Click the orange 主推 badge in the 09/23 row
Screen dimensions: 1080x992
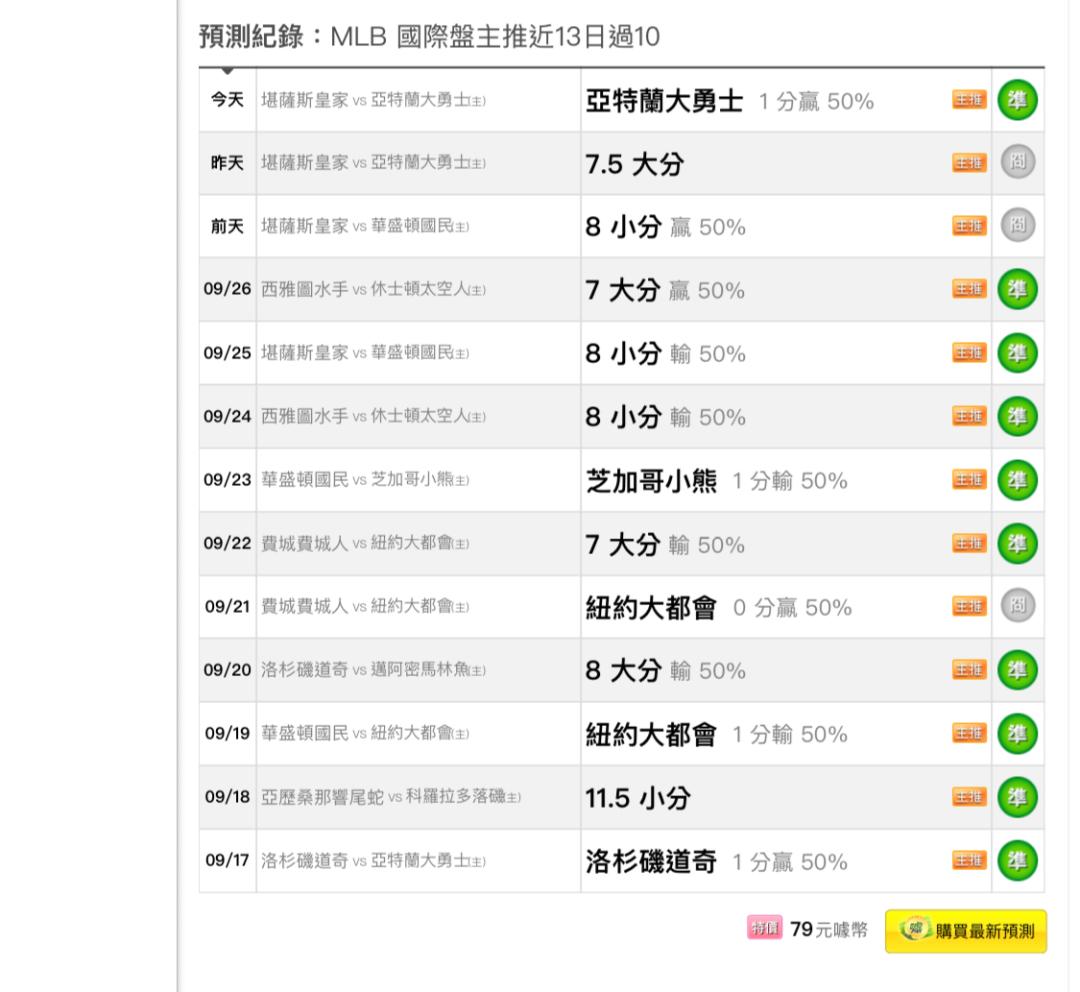969,479
